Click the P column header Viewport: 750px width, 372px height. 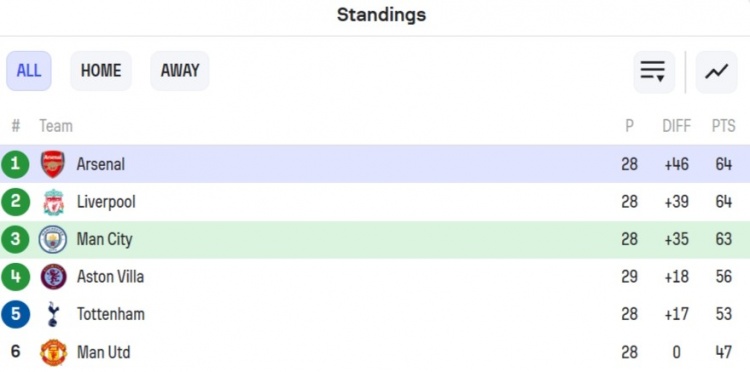coord(629,126)
